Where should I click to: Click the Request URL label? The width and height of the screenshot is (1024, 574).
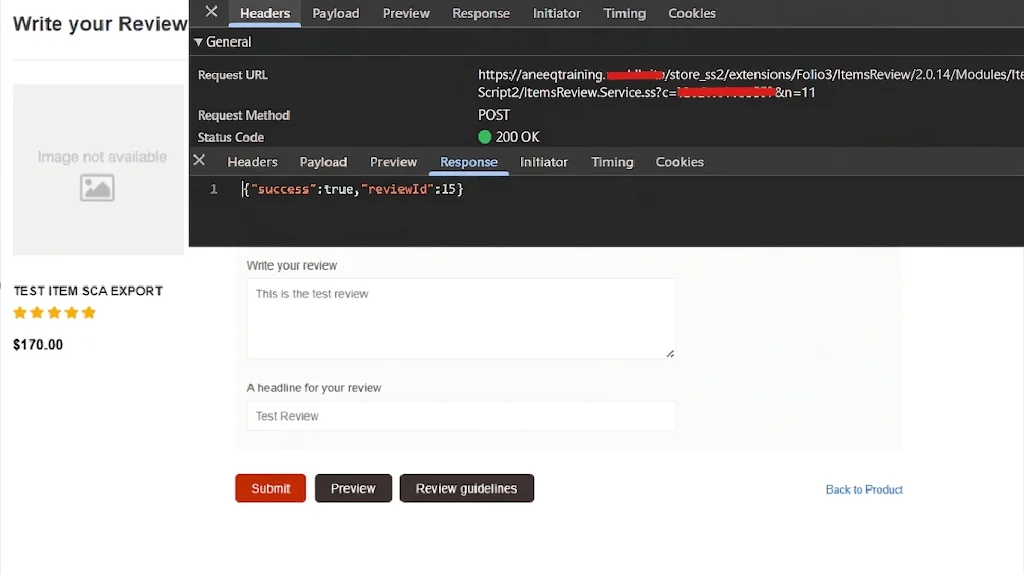[x=232, y=75]
